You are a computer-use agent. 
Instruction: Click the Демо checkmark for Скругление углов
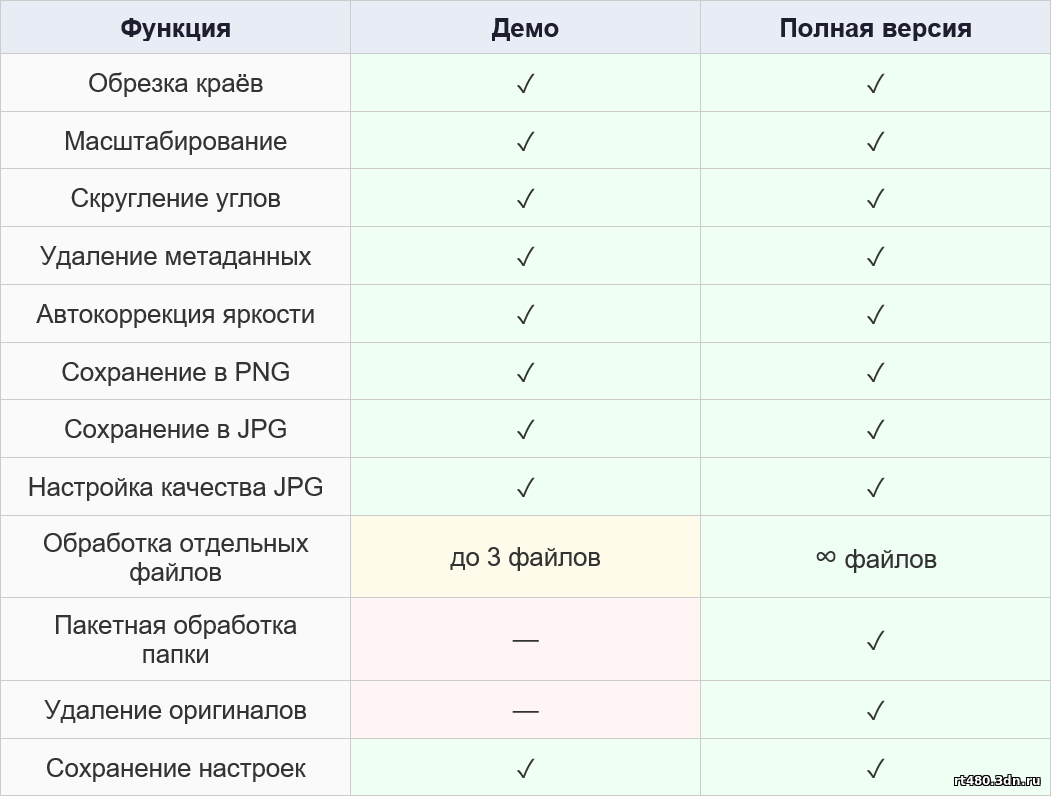tap(526, 199)
